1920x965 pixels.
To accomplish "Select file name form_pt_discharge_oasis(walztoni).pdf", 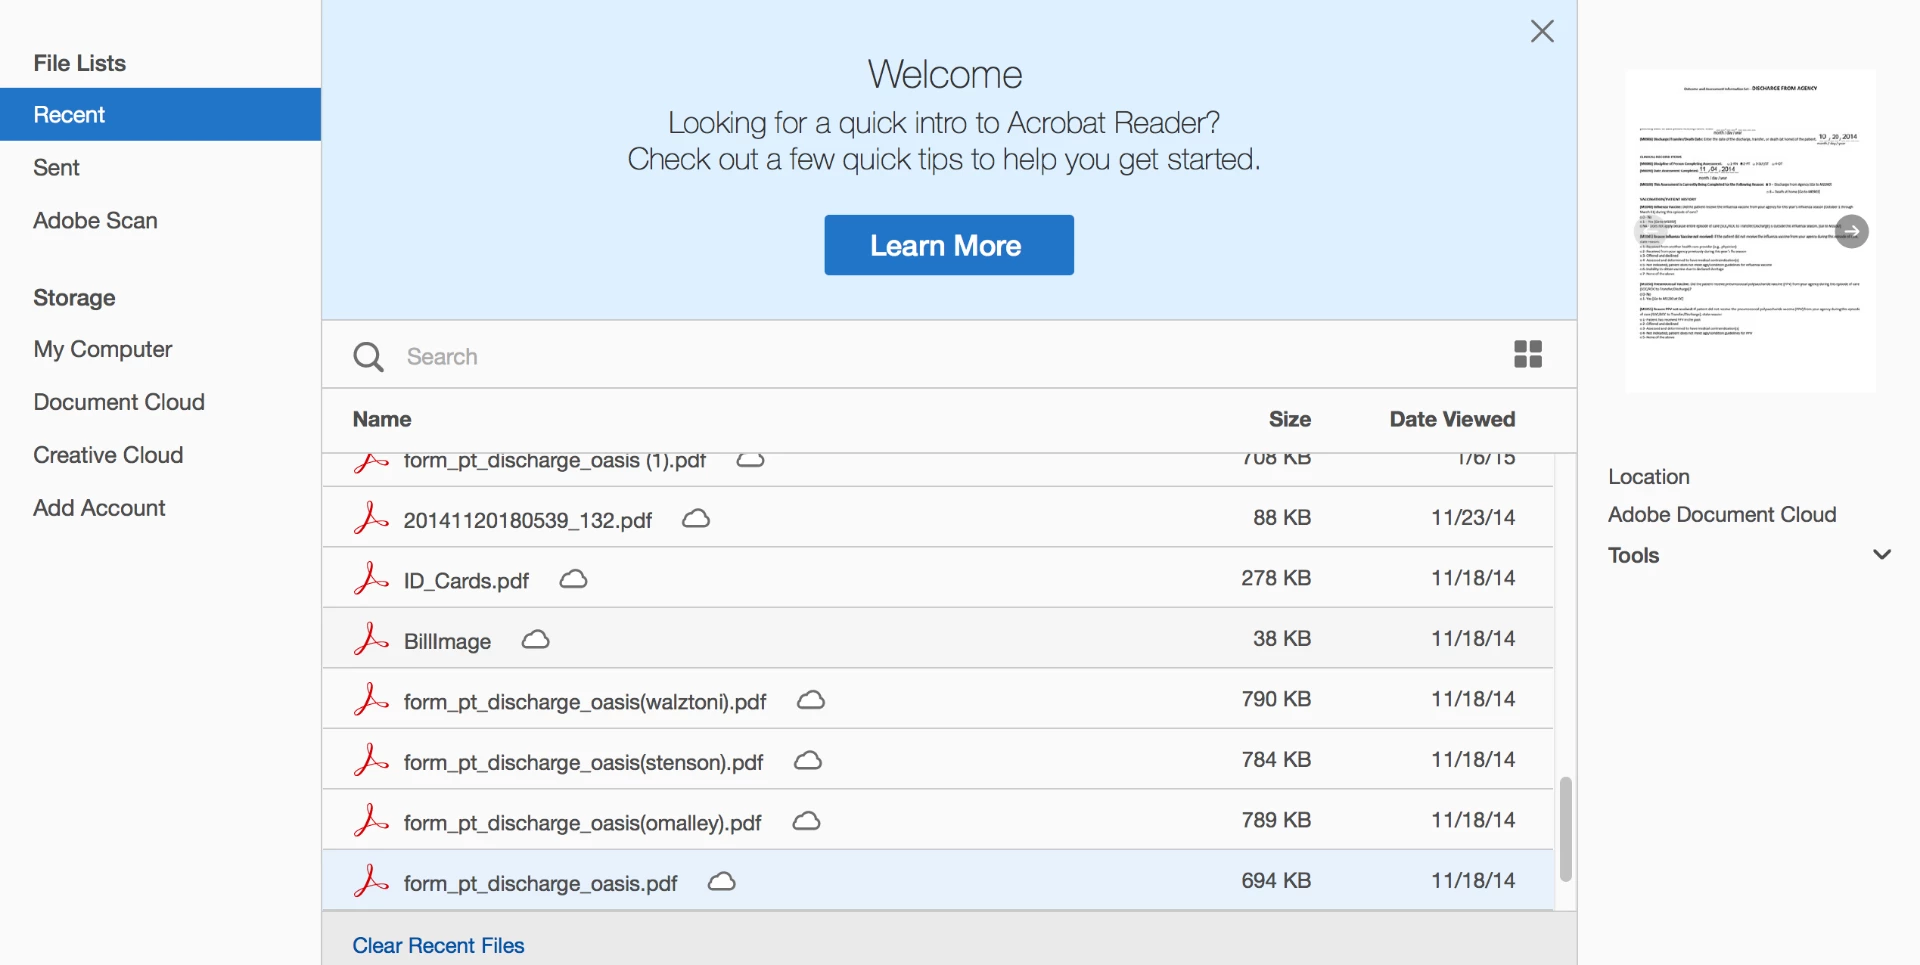I will click(585, 702).
